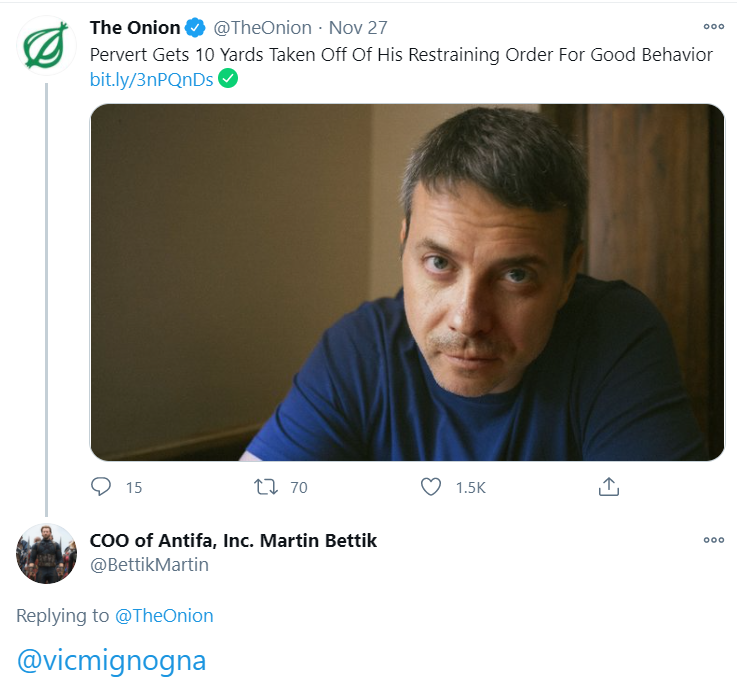Open the tweet's photo of the man
This screenshot has width=737, height=684.
pyautogui.click(x=407, y=282)
